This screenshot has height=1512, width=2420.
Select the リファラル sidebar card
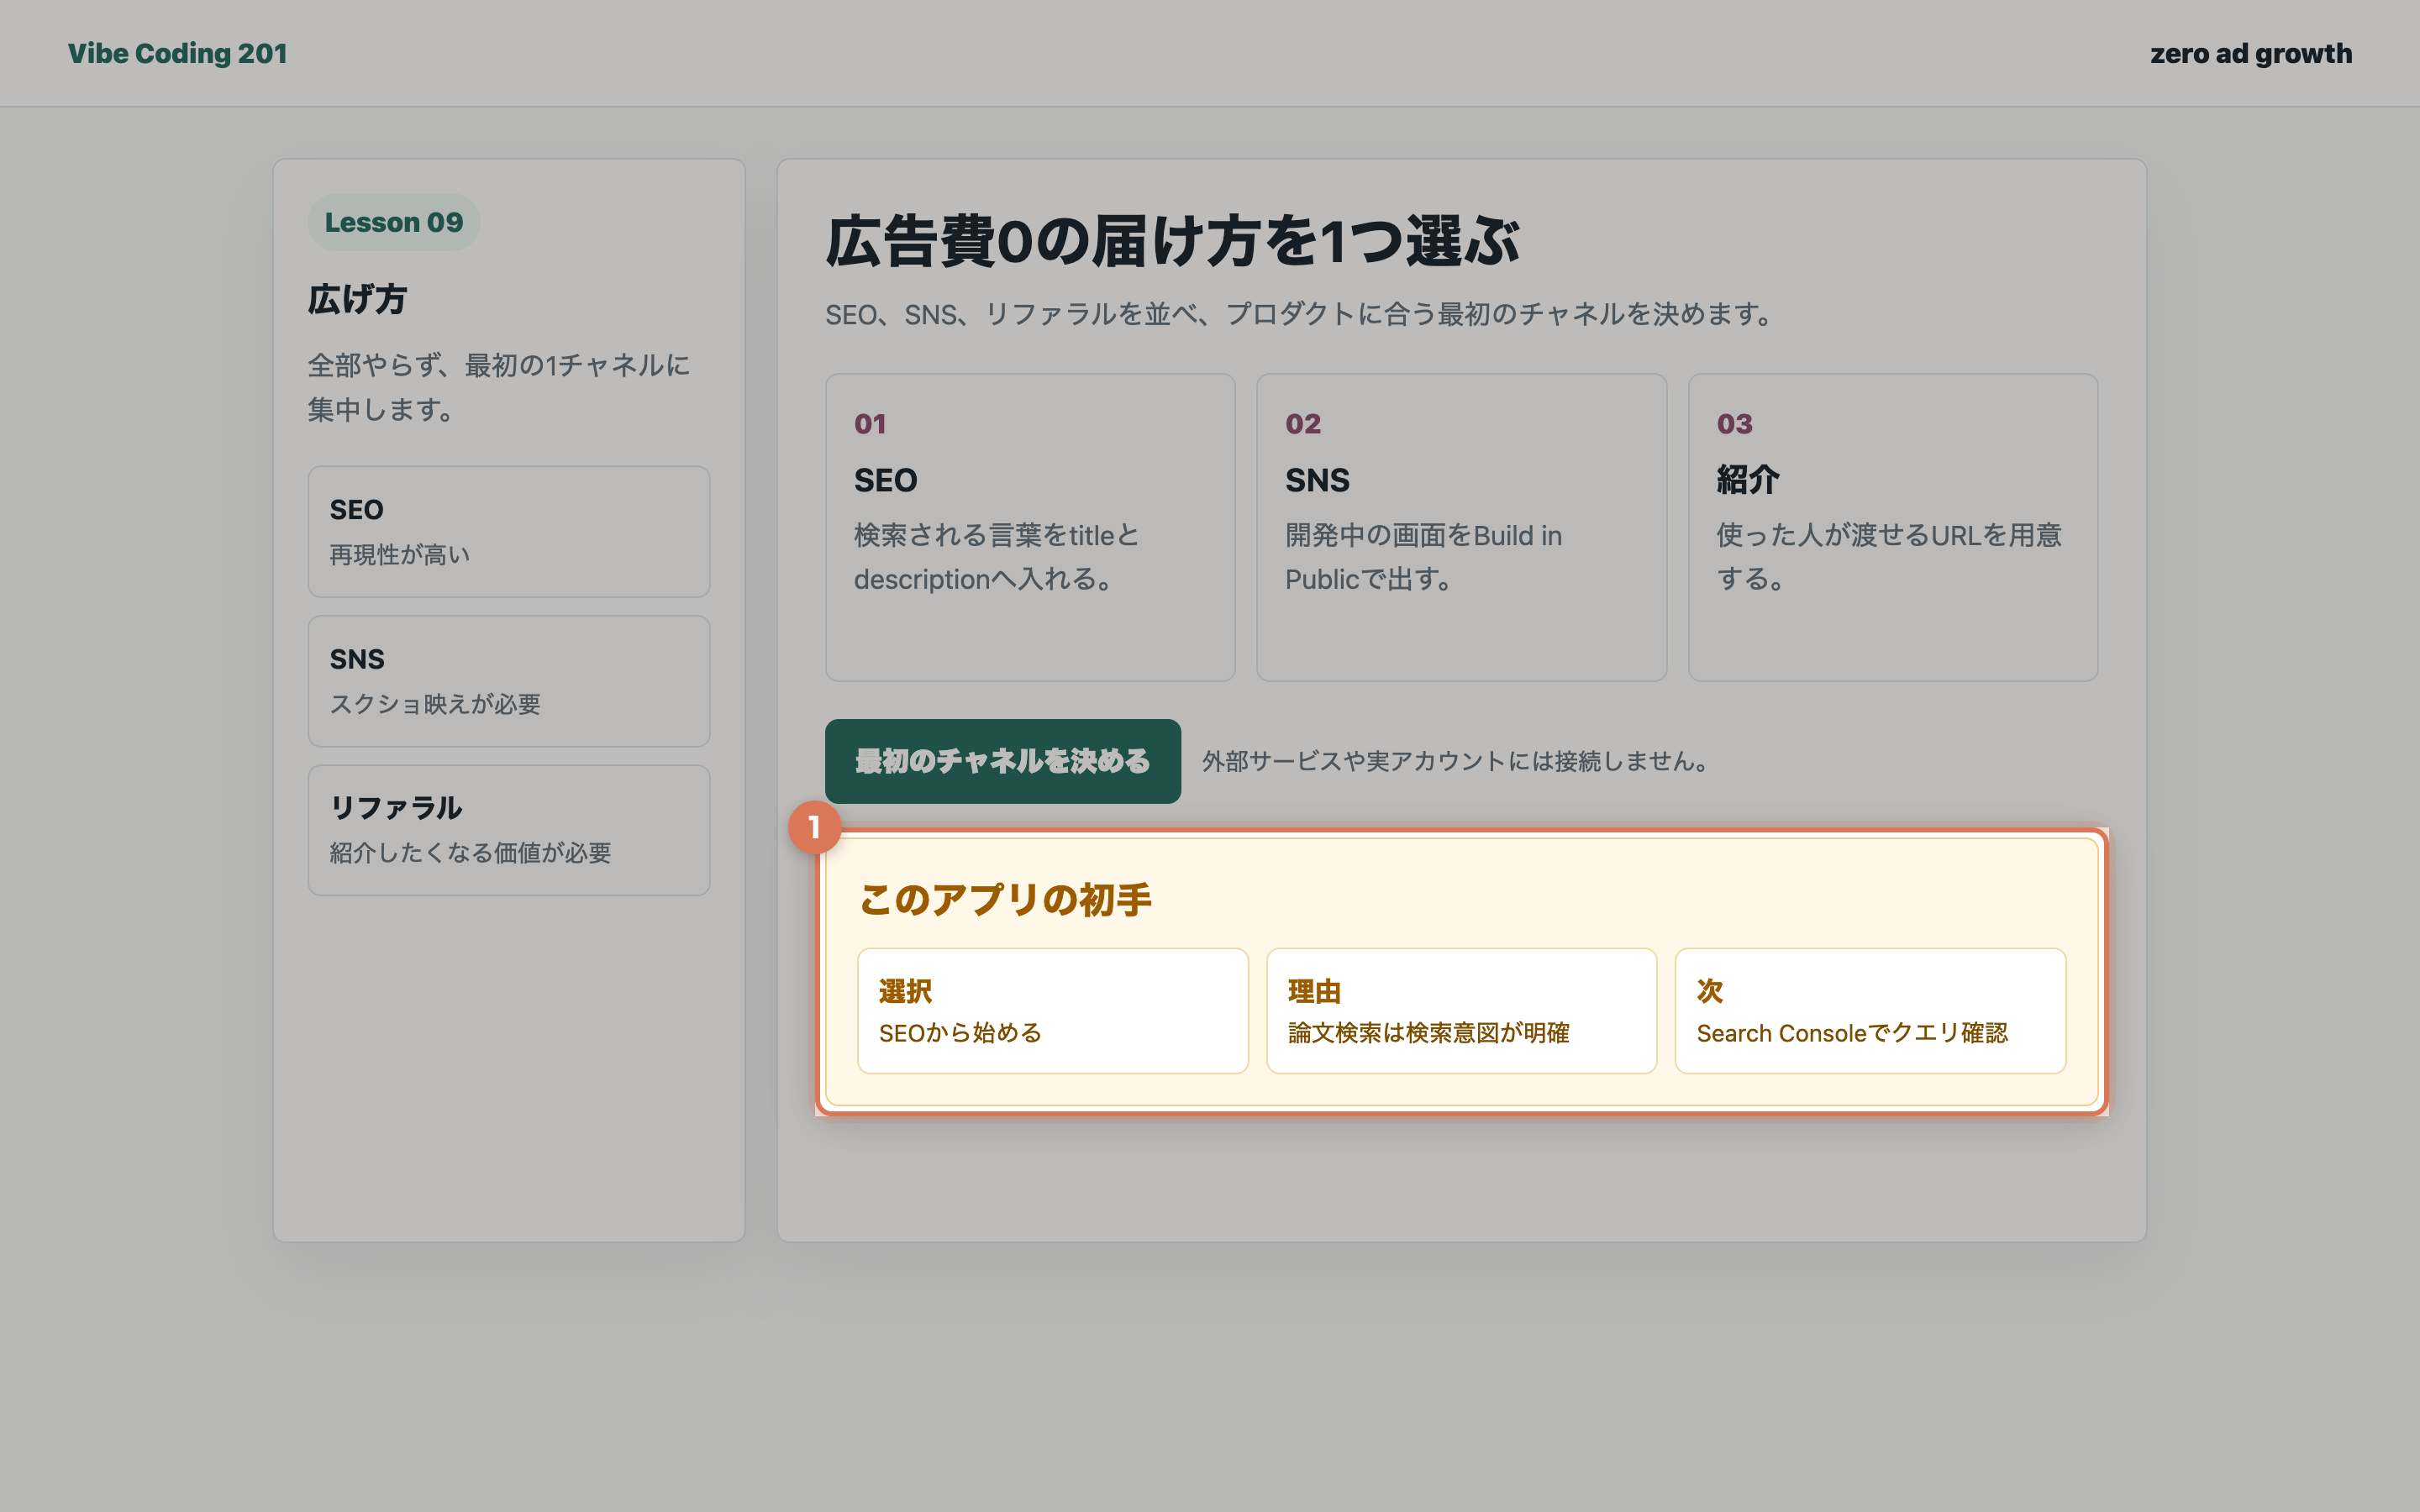point(509,830)
